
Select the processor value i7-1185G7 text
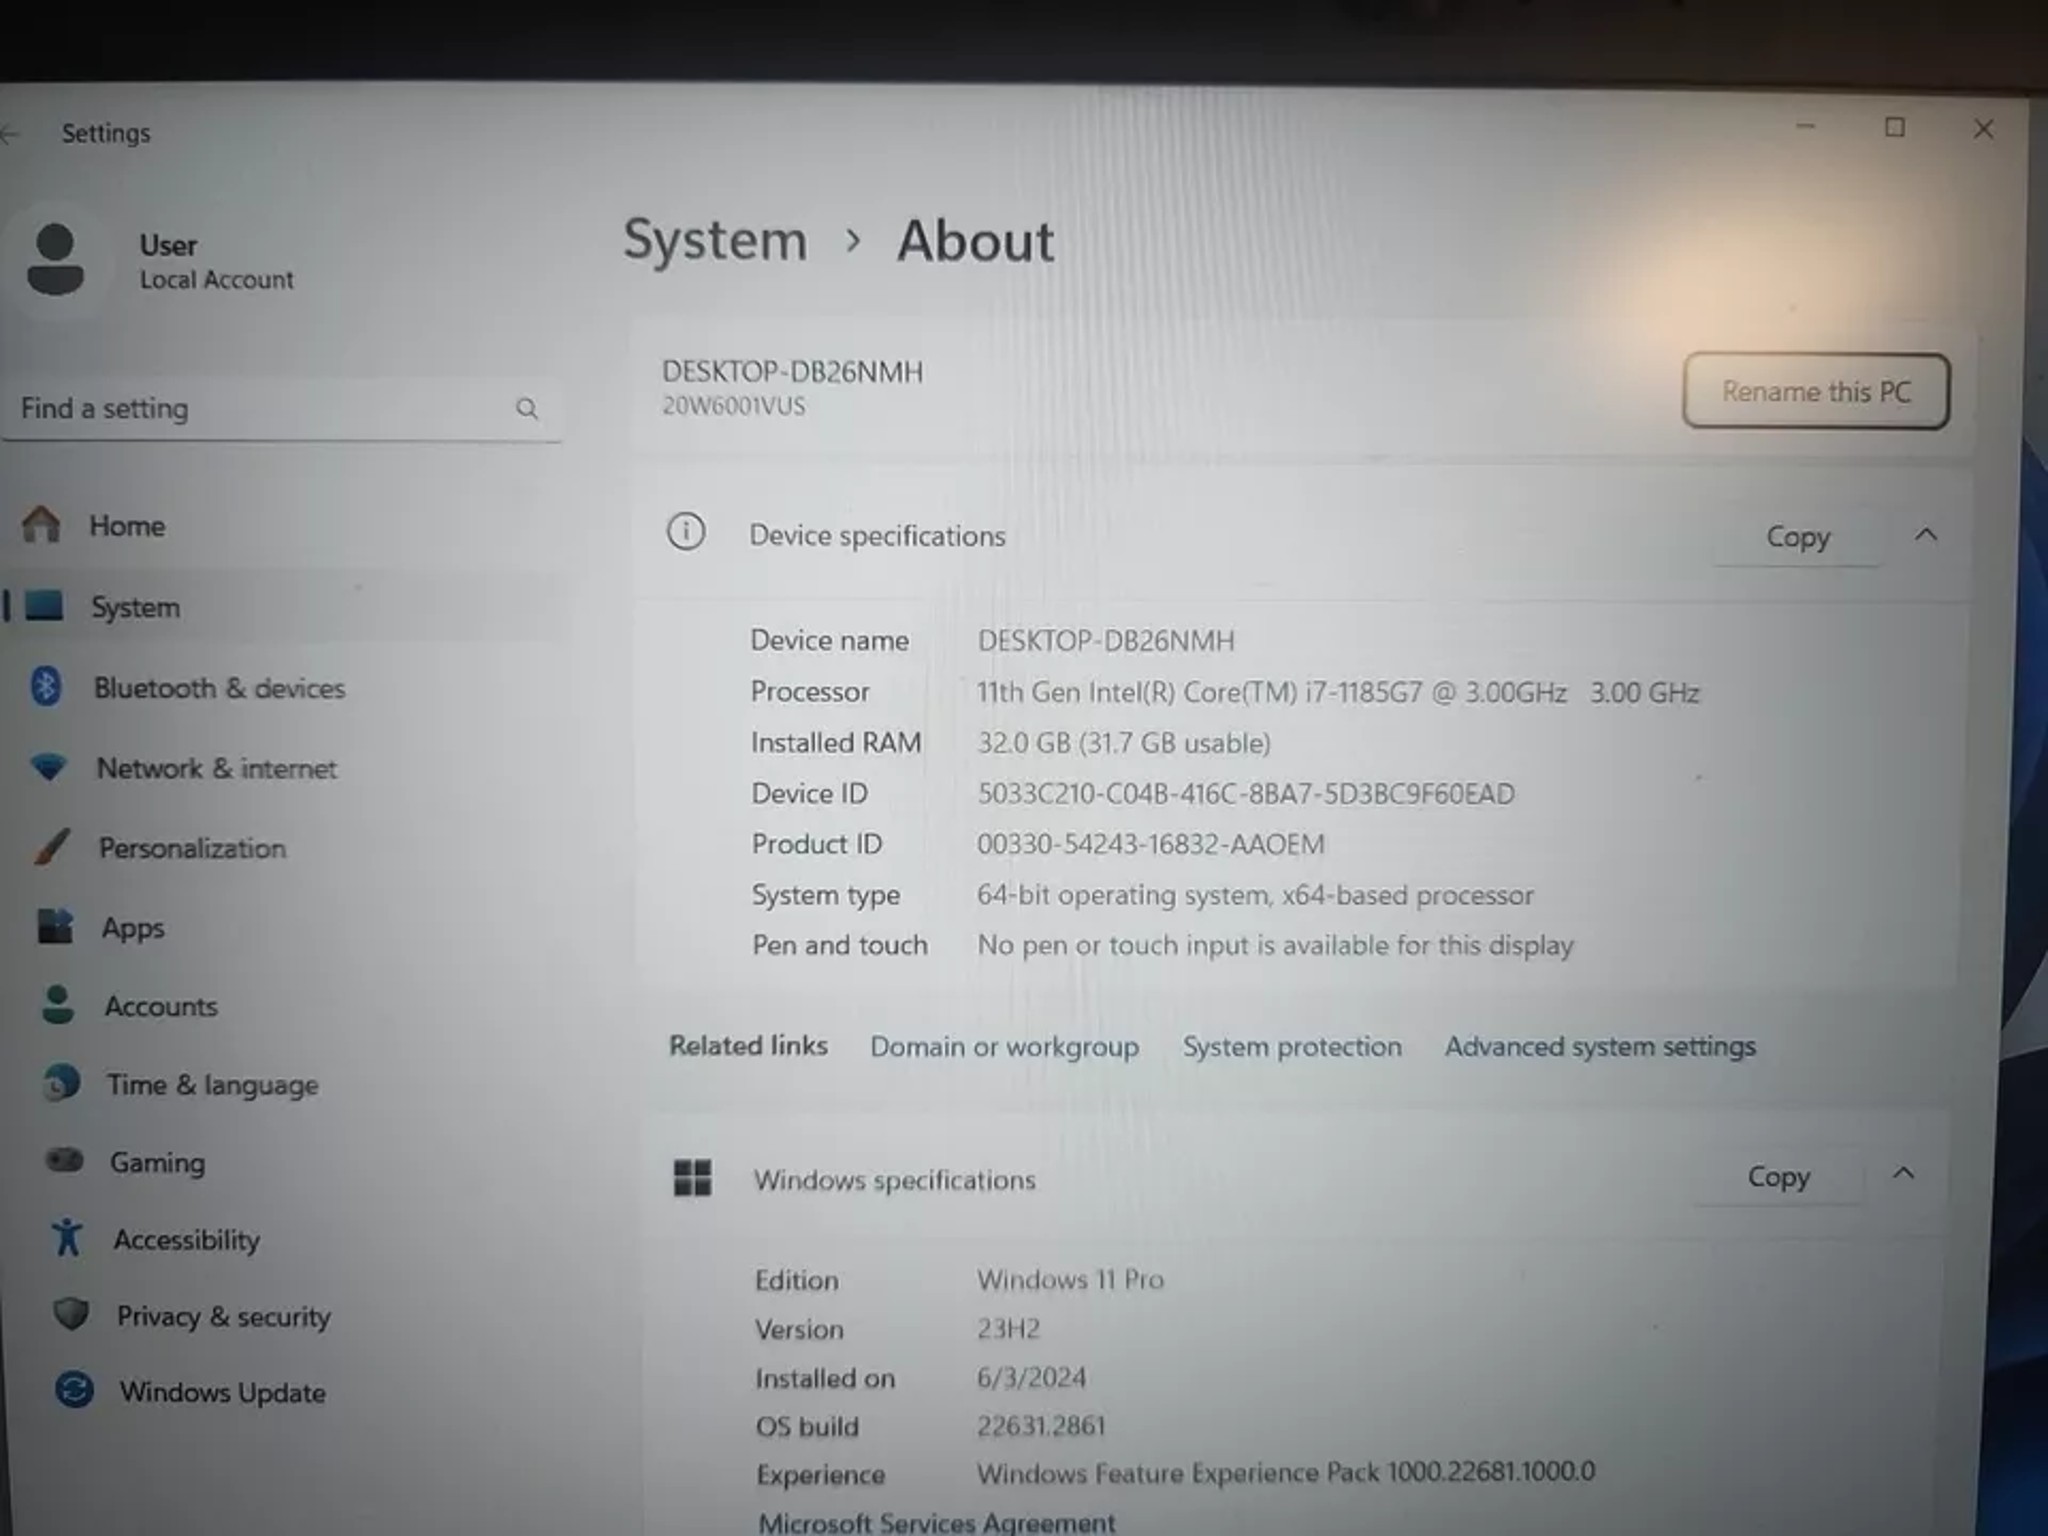1337,693
